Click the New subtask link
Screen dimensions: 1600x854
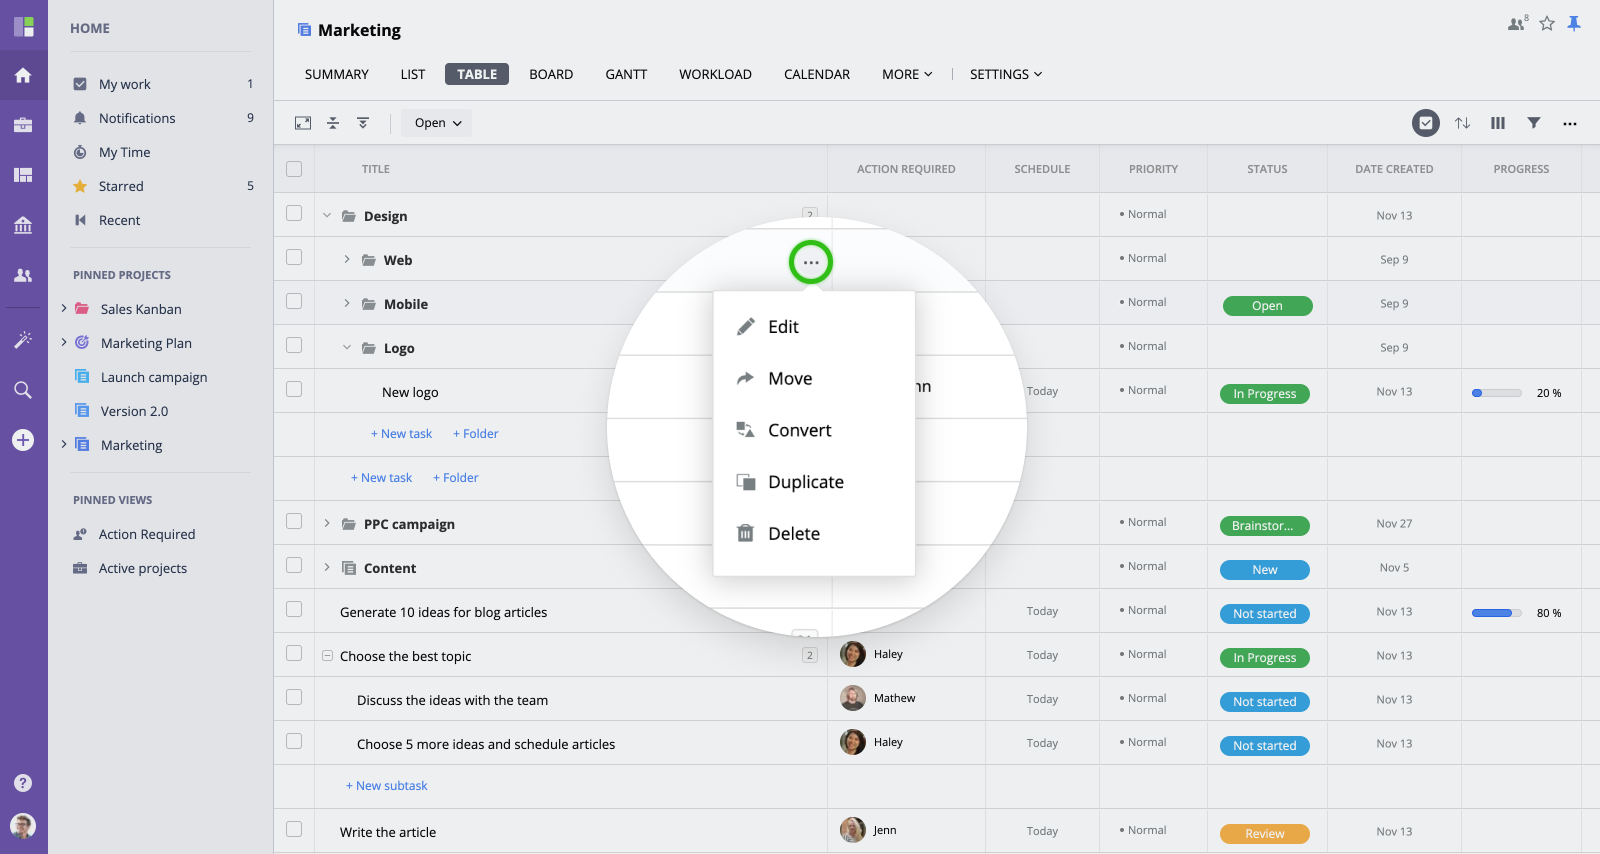point(387,786)
